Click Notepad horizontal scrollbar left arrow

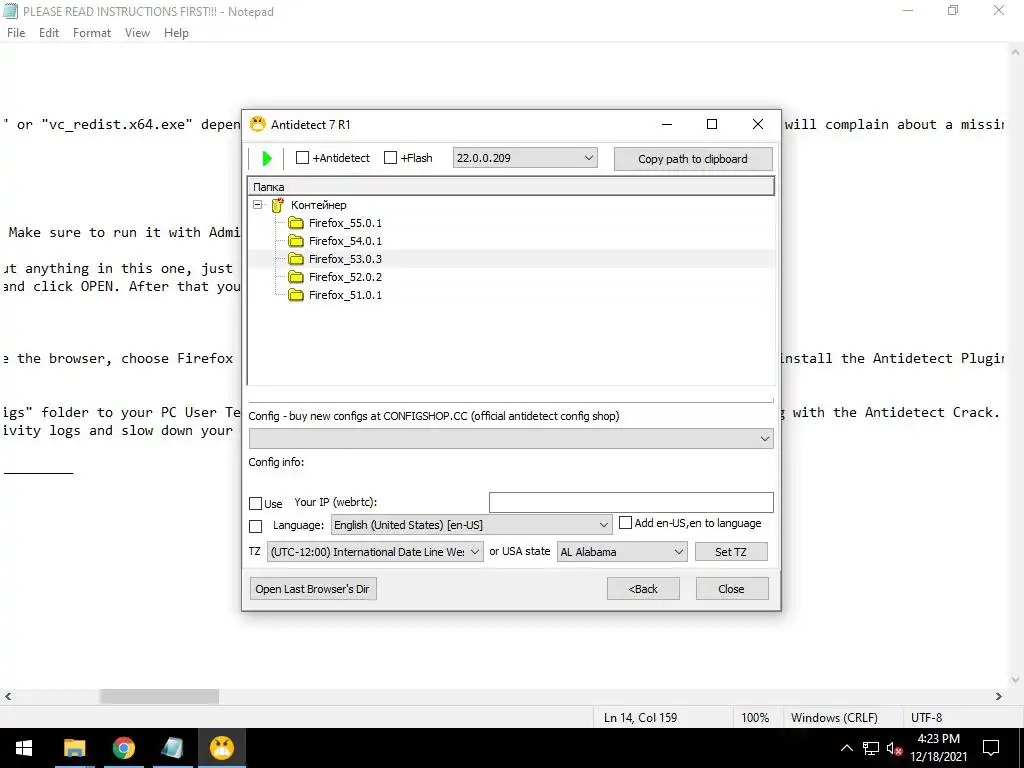8,696
